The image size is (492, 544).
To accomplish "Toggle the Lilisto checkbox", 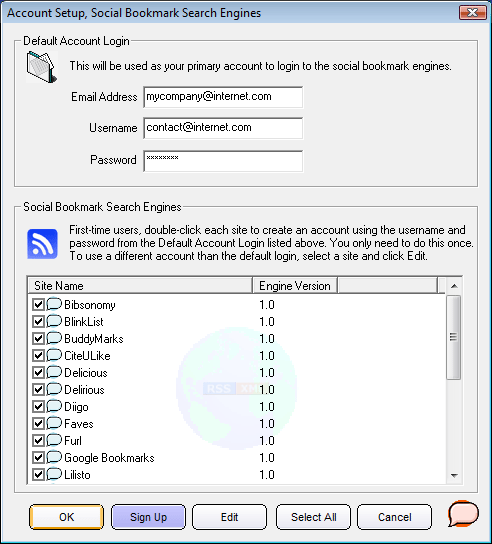I will [38, 474].
